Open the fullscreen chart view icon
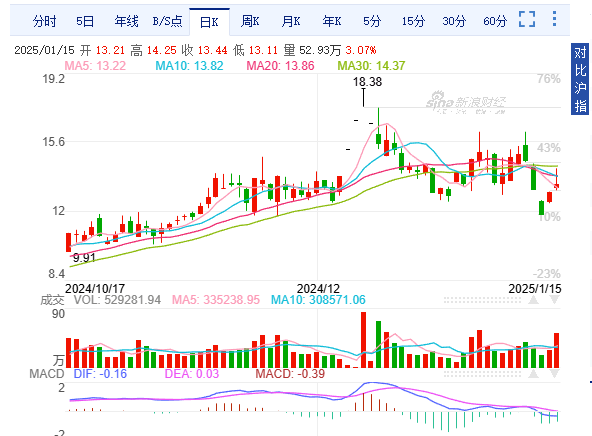The image size is (592, 436). [527, 19]
